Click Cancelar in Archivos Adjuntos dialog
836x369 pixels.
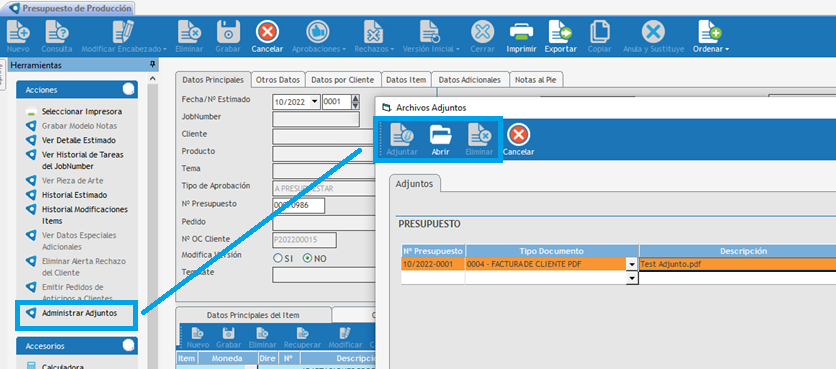pos(518,135)
